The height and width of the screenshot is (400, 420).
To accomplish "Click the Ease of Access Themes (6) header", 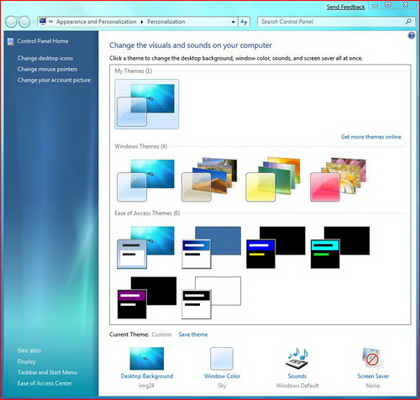I will click(x=147, y=213).
